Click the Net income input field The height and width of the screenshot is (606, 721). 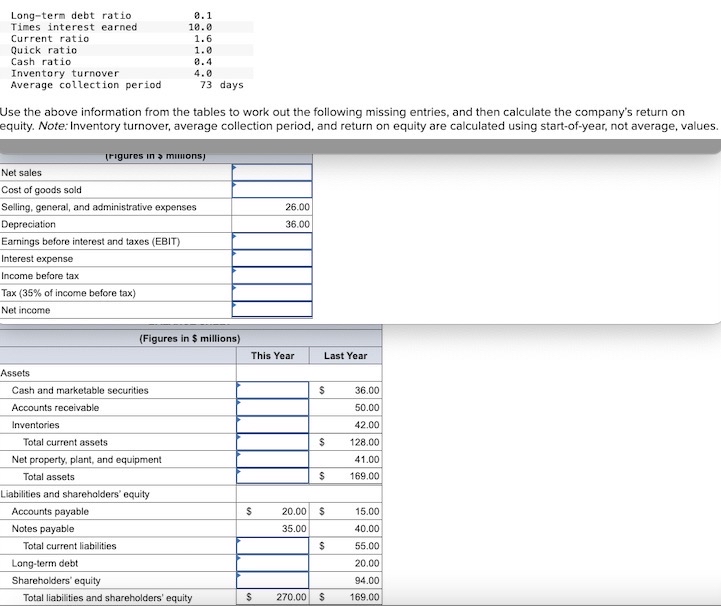tap(272, 309)
